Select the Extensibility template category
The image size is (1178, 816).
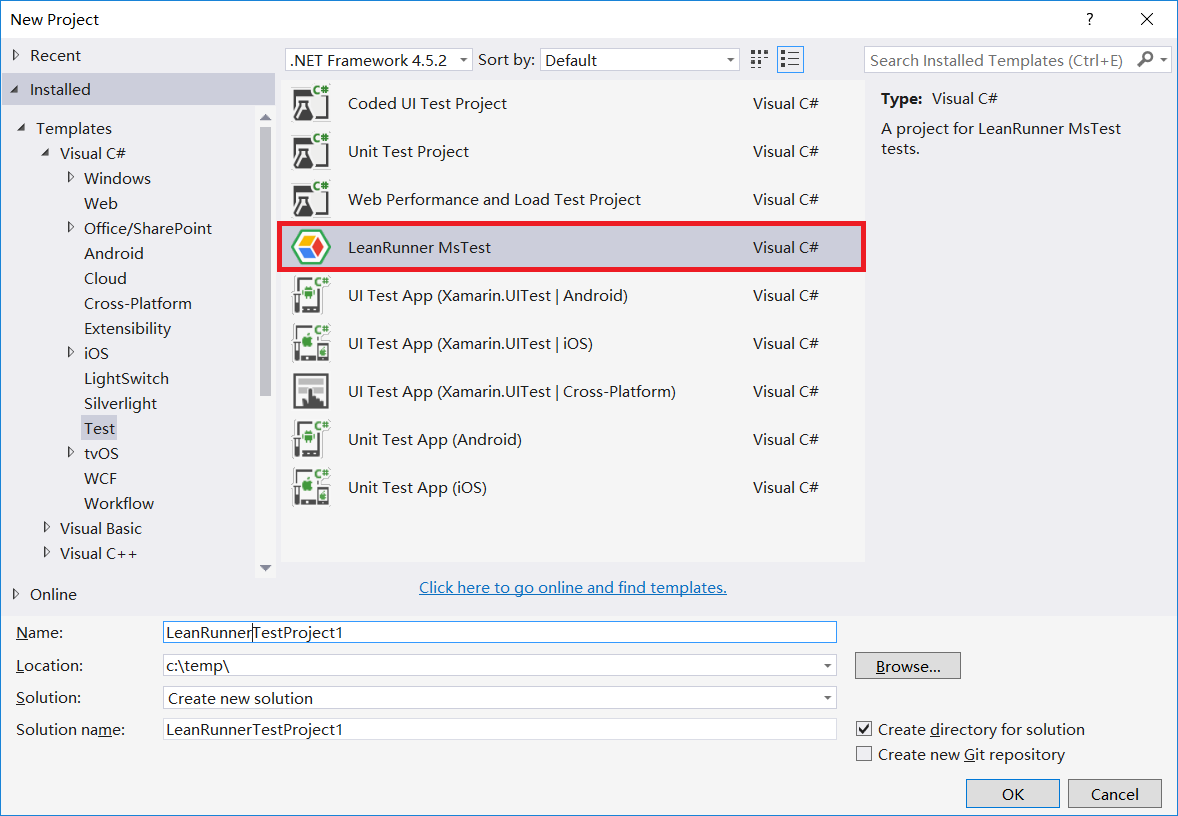coord(127,328)
